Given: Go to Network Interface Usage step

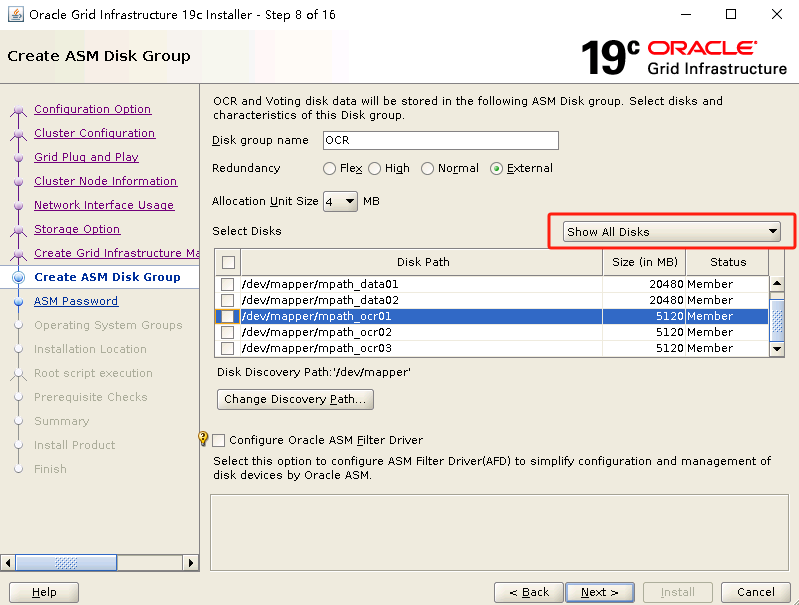Looking at the screenshot, I should (104, 205).
